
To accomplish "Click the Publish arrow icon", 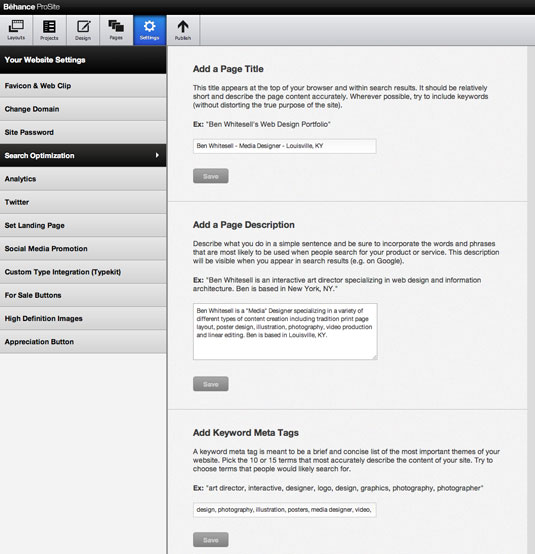I will click(183, 30).
